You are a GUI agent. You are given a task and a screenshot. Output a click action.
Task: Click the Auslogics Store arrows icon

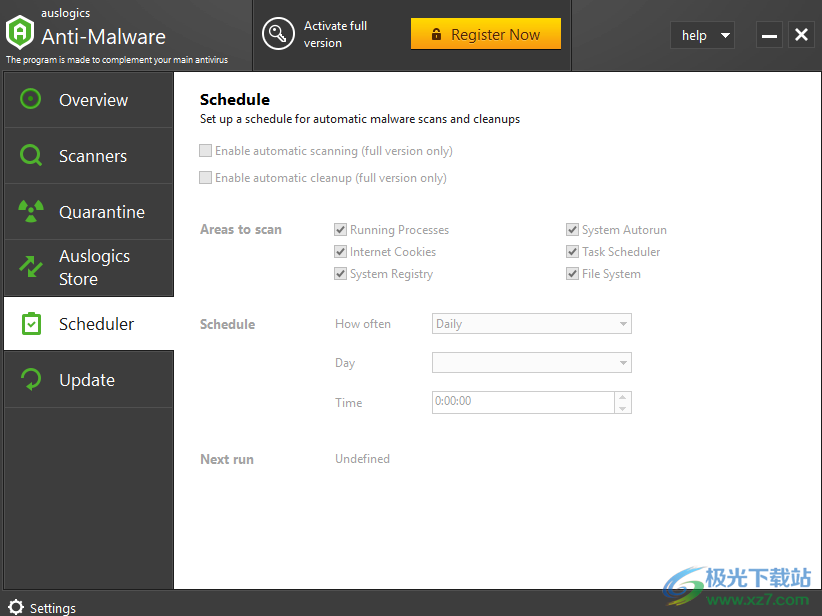(x=30, y=267)
